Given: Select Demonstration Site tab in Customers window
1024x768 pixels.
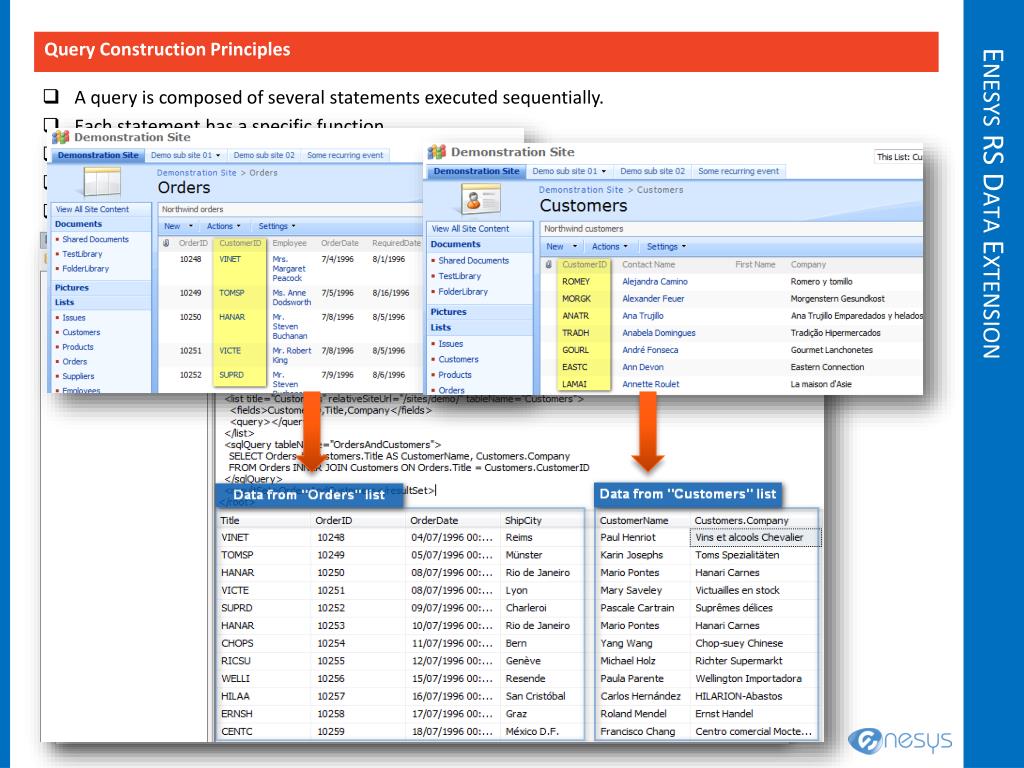Looking at the screenshot, I should [x=477, y=171].
